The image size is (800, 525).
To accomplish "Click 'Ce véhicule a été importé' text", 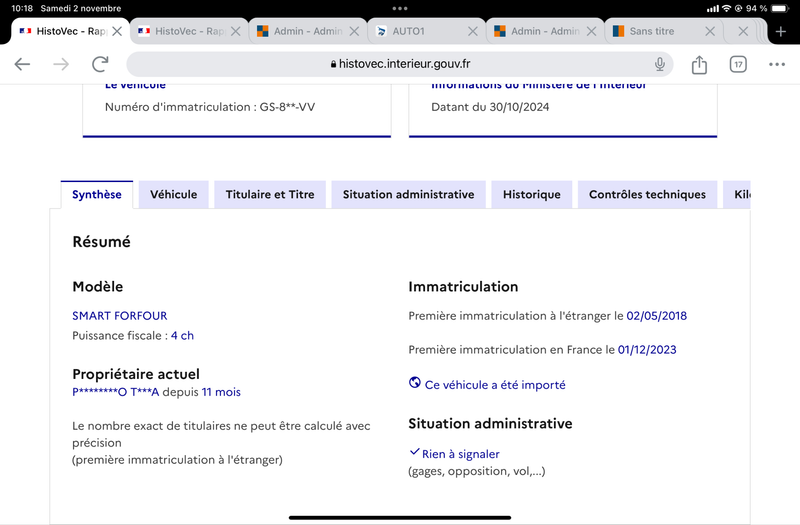I will [495, 385].
